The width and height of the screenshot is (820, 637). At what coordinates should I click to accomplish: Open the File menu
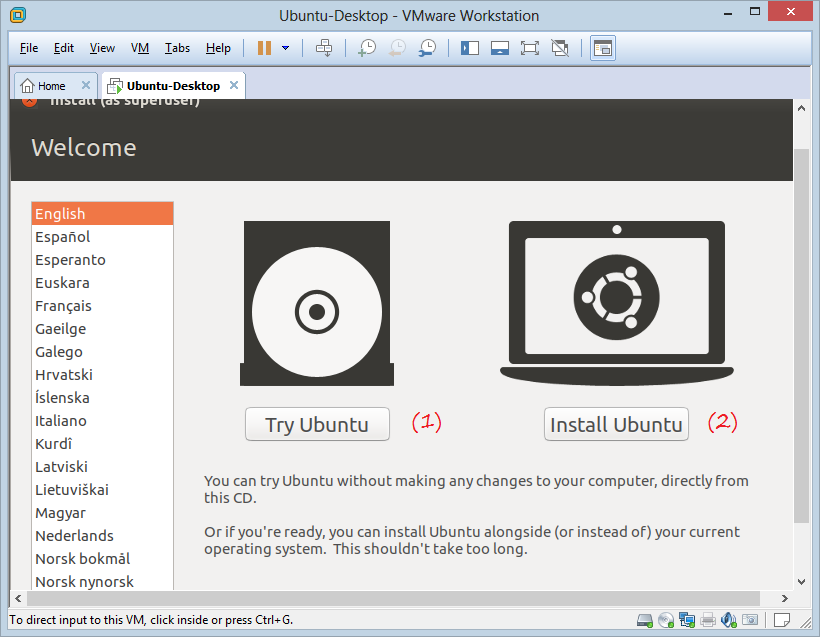click(29, 48)
